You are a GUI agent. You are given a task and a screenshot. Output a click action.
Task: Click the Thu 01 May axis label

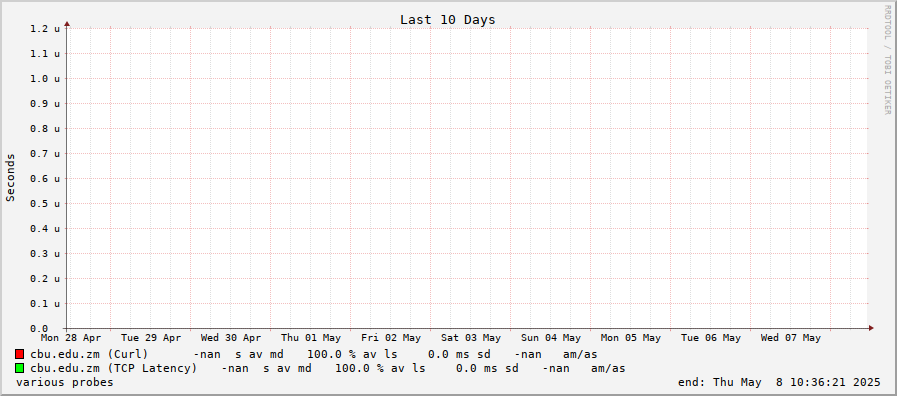(x=311, y=338)
